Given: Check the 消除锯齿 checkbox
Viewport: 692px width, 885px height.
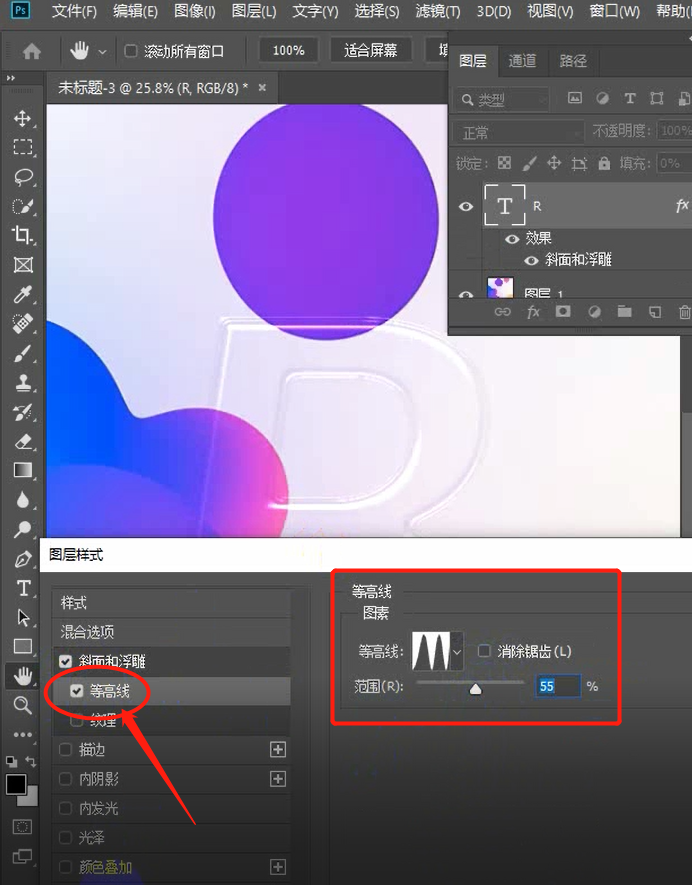Looking at the screenshot, I should click(484, 651).
